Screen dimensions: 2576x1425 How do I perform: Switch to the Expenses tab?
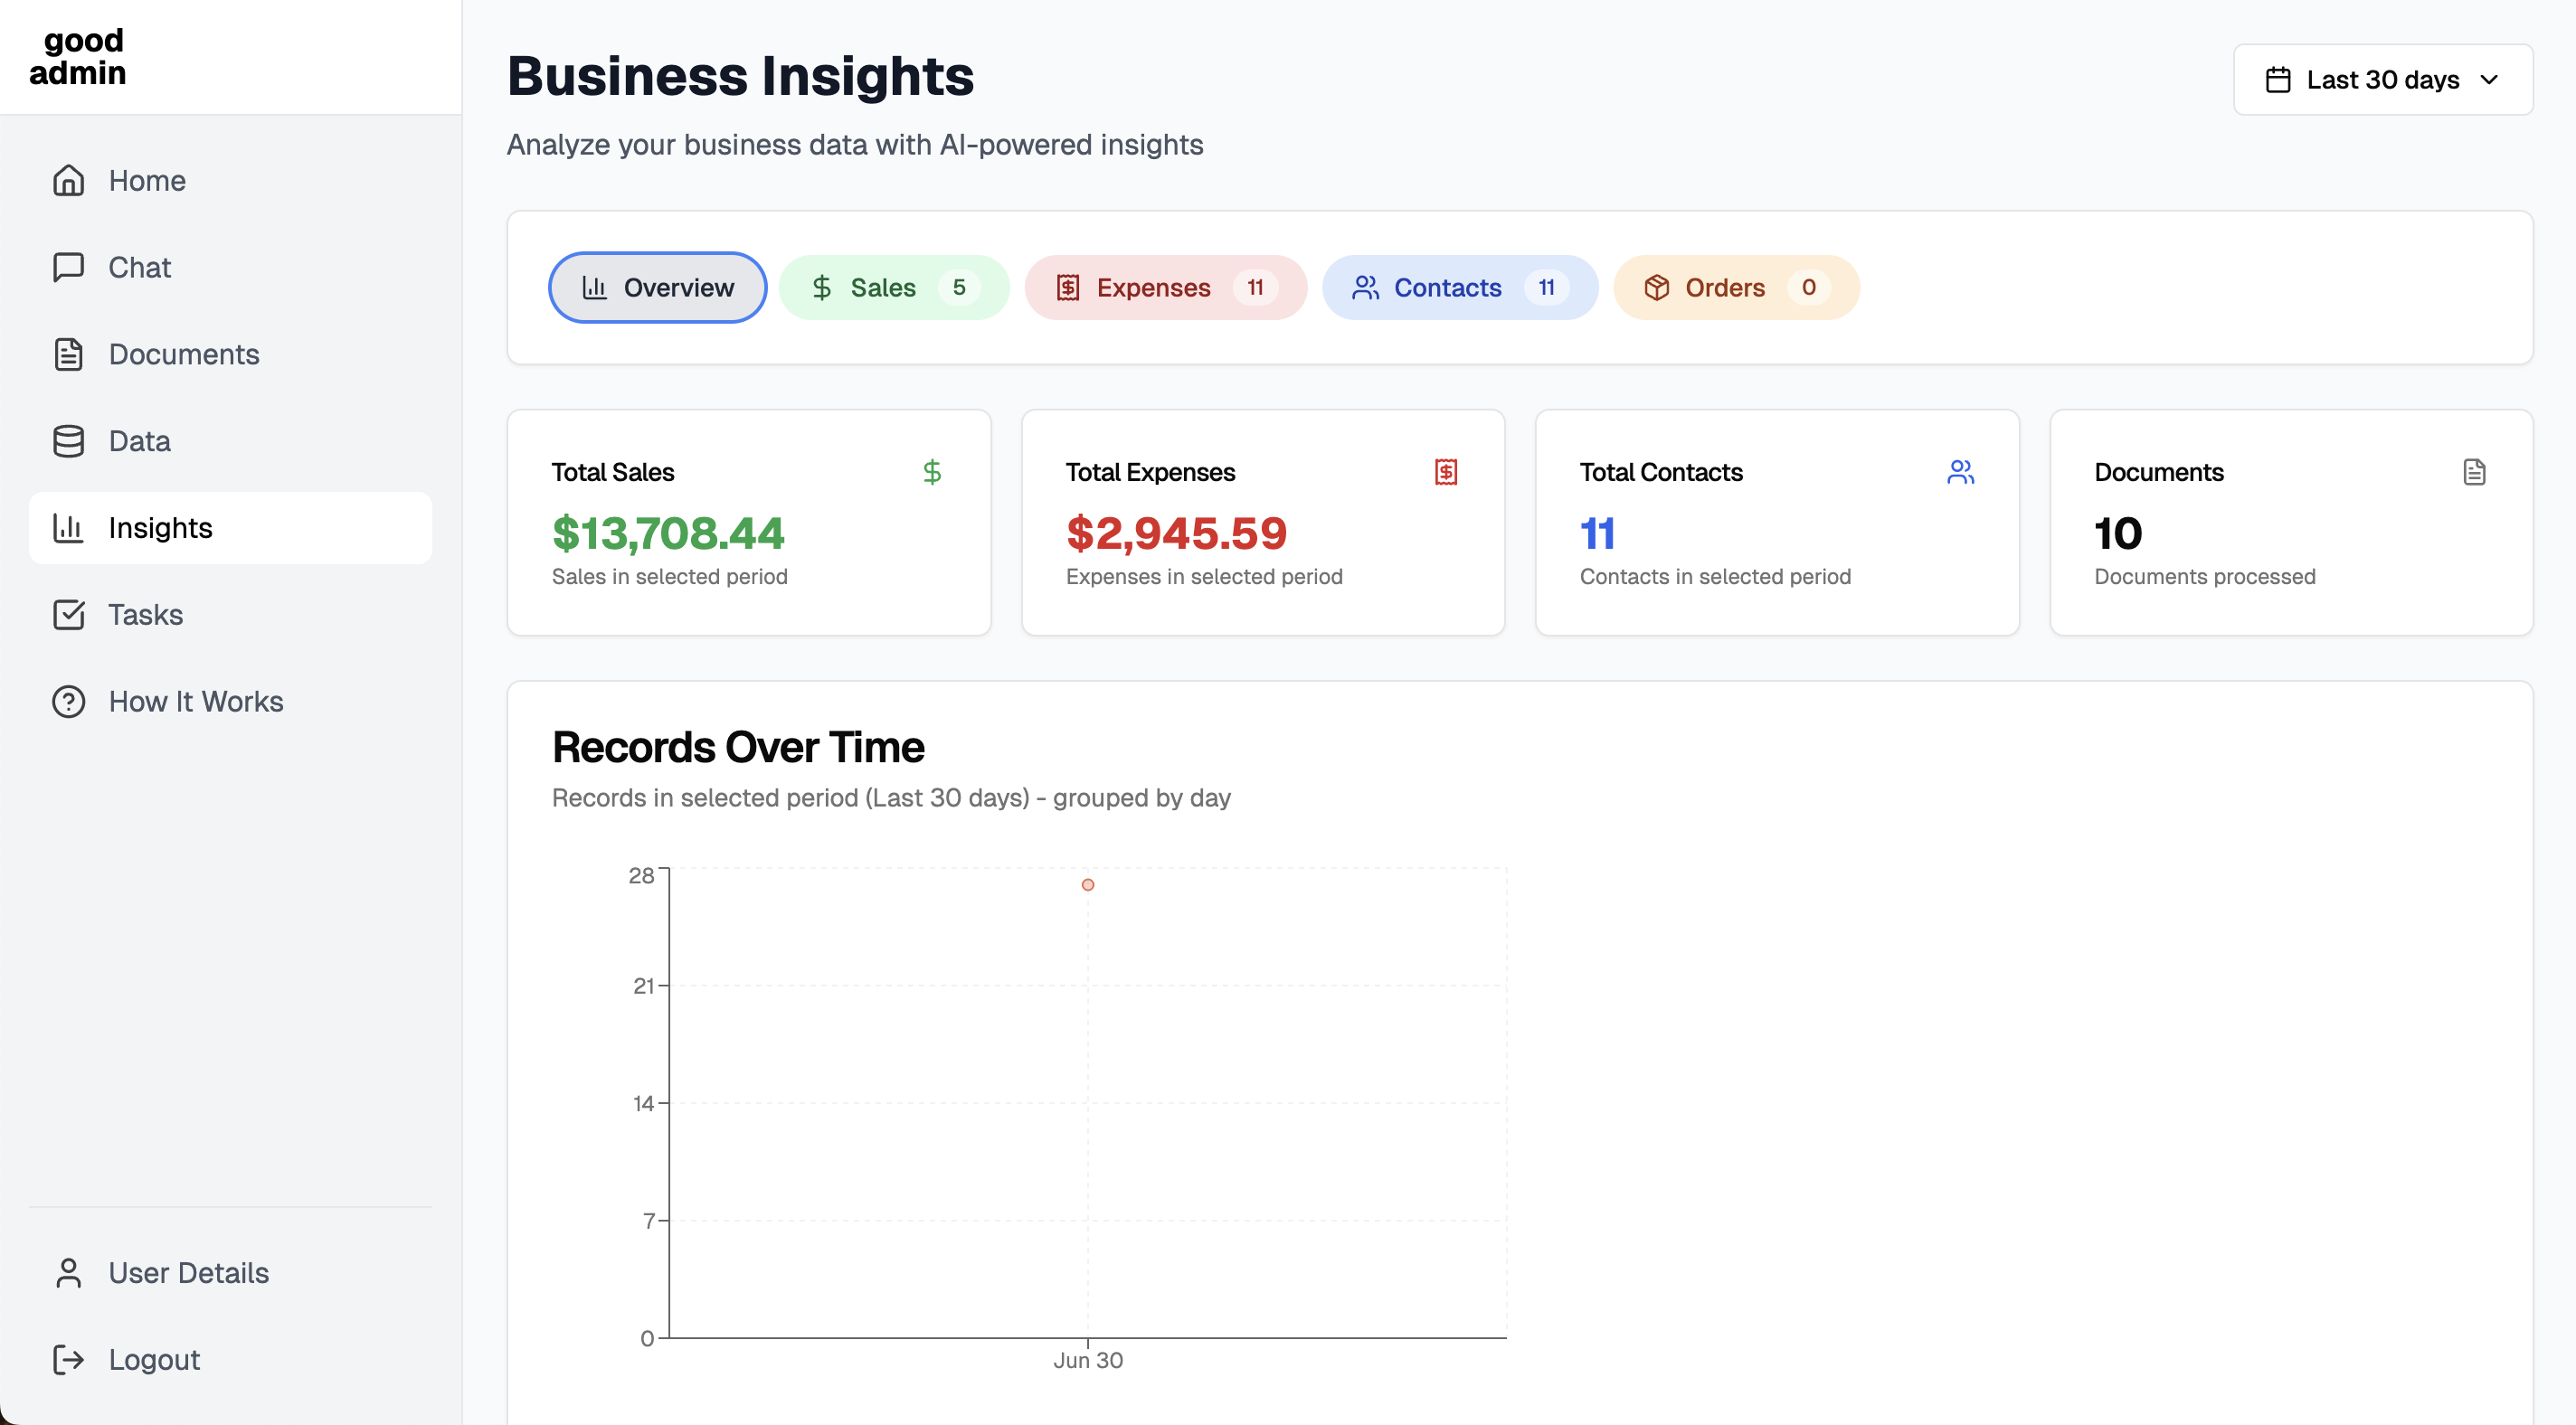pos(1165,288)
